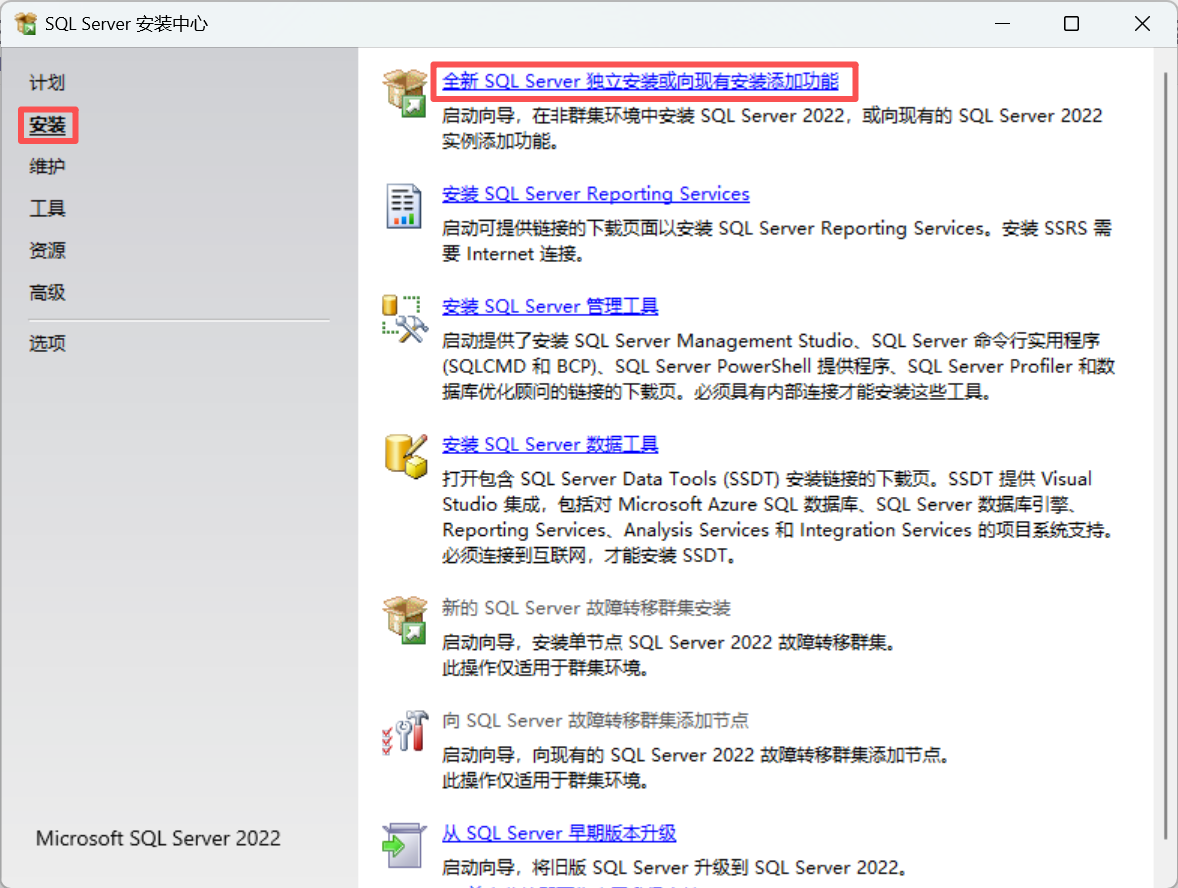Image resolution: width=1178 pixels, height=888 pixels.
Task: Click the grayed package icon for 故障转移群集安装
Action: 404,620
